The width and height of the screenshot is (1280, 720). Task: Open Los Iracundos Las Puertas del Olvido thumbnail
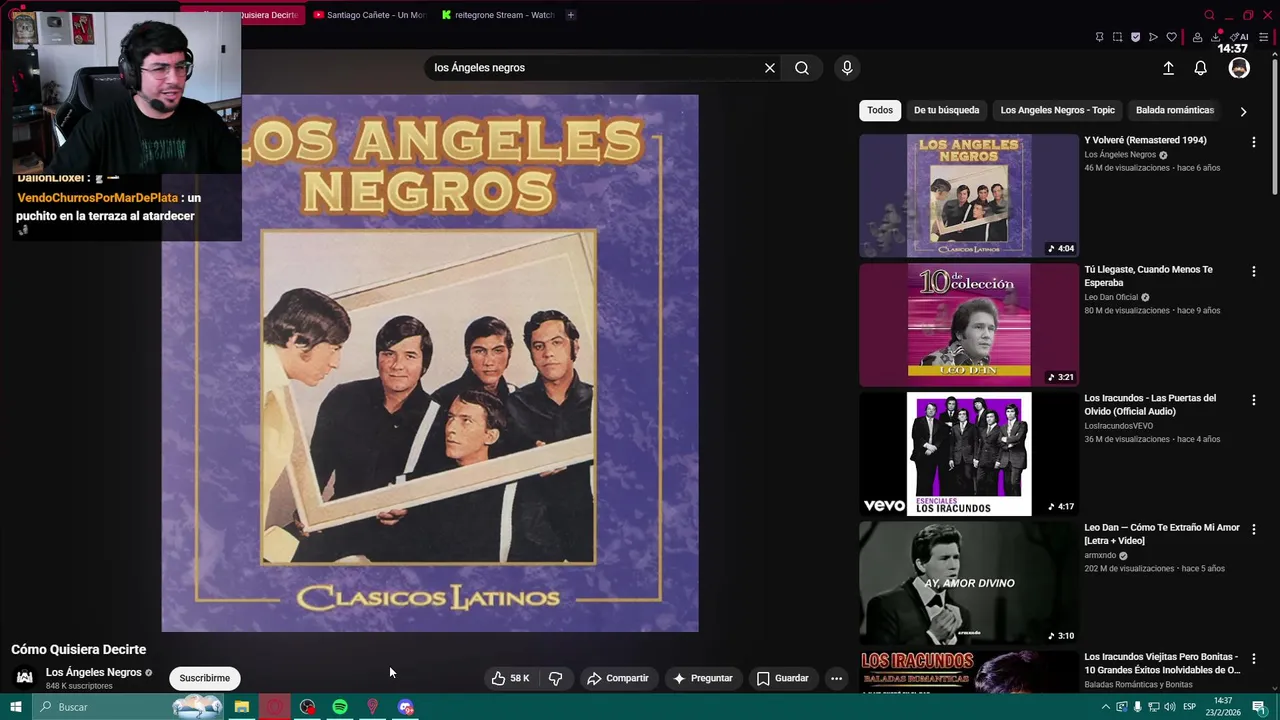(969, 454)
